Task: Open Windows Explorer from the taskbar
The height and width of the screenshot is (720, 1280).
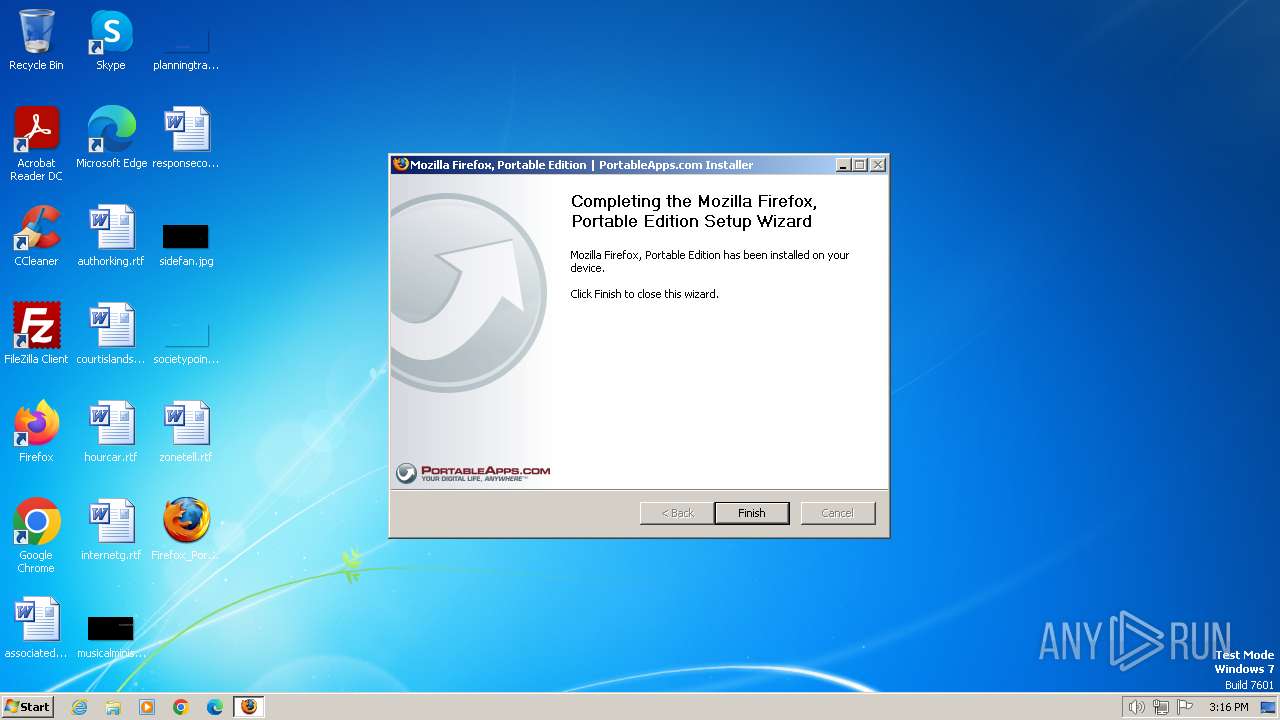Action: click(113, 707)
